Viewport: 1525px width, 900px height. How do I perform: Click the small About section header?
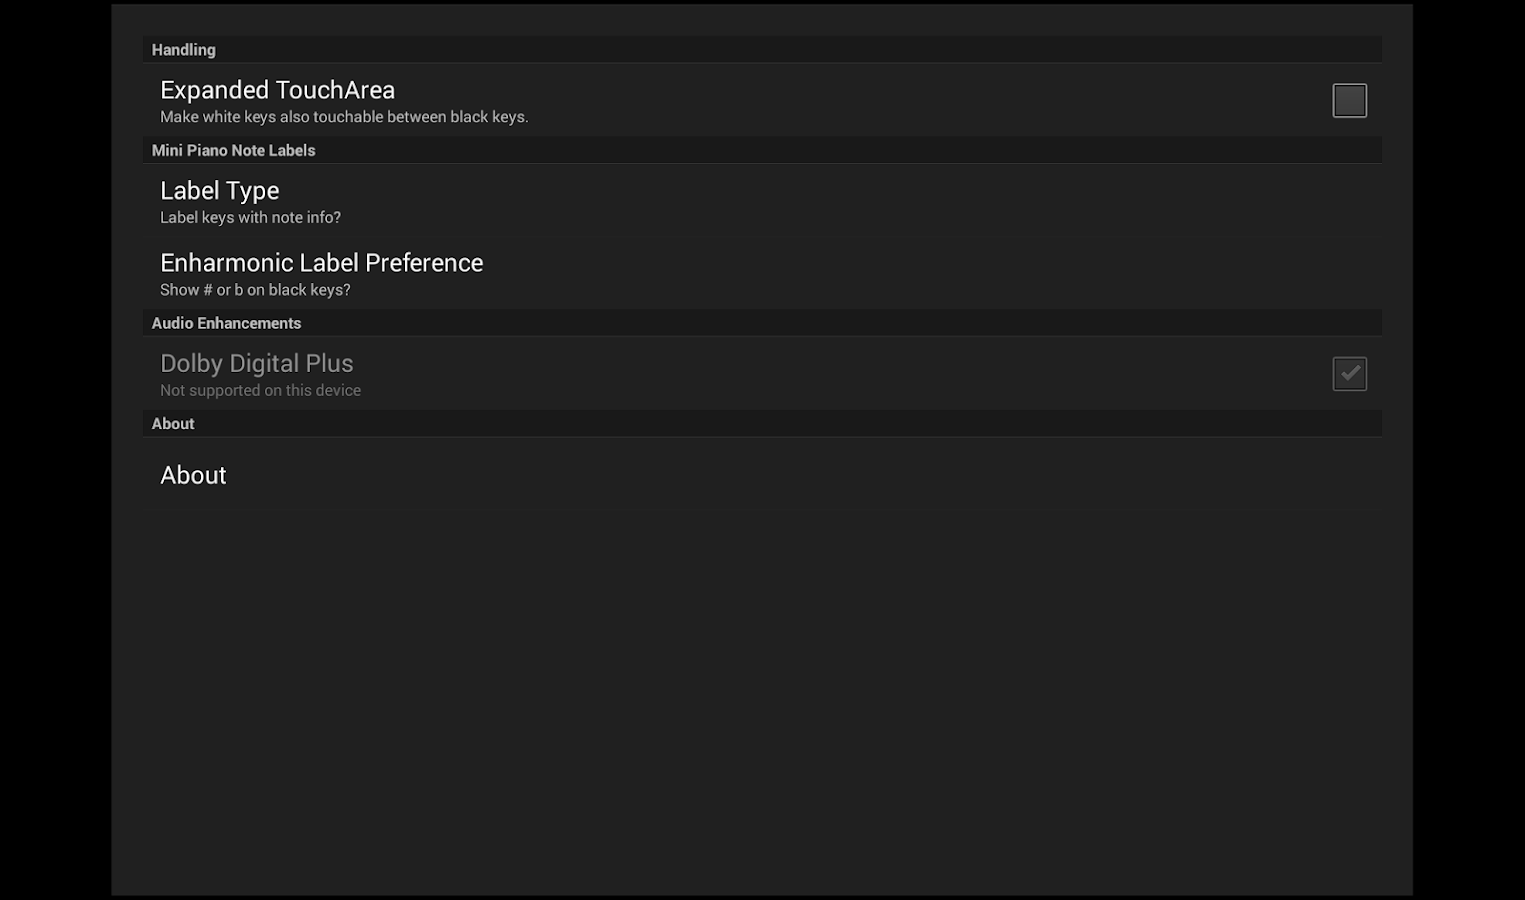point(173,424)
